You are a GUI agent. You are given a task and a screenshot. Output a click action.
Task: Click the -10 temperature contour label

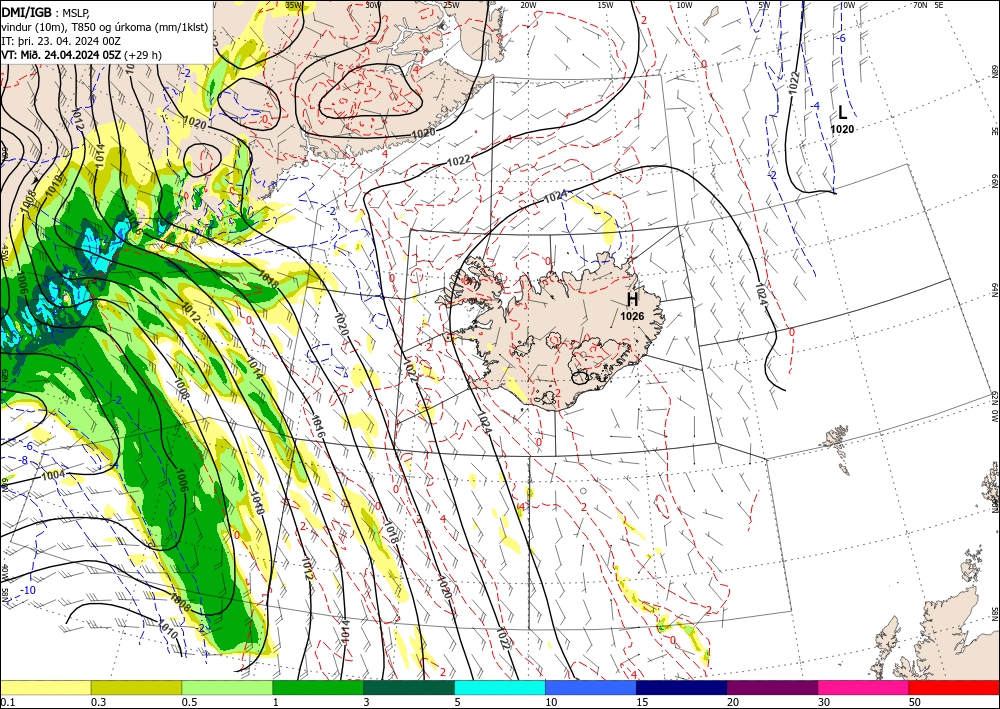[27, 590]
